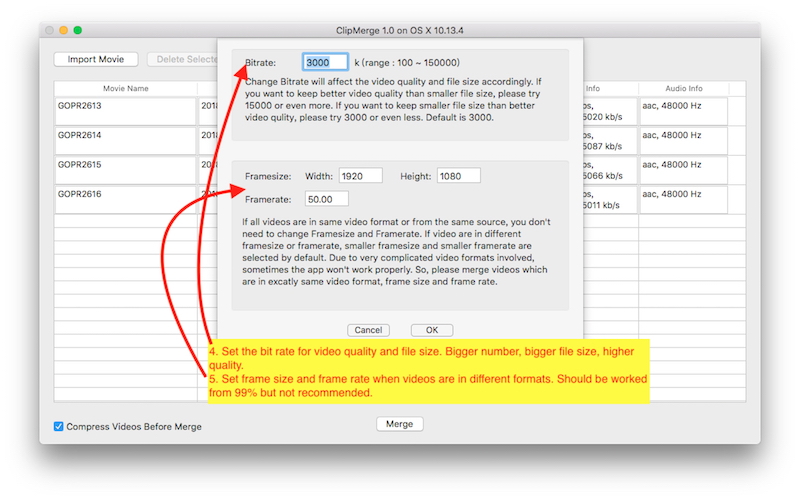
Task: Click the Audio Info column header
Action: click(x=684, y=88)
